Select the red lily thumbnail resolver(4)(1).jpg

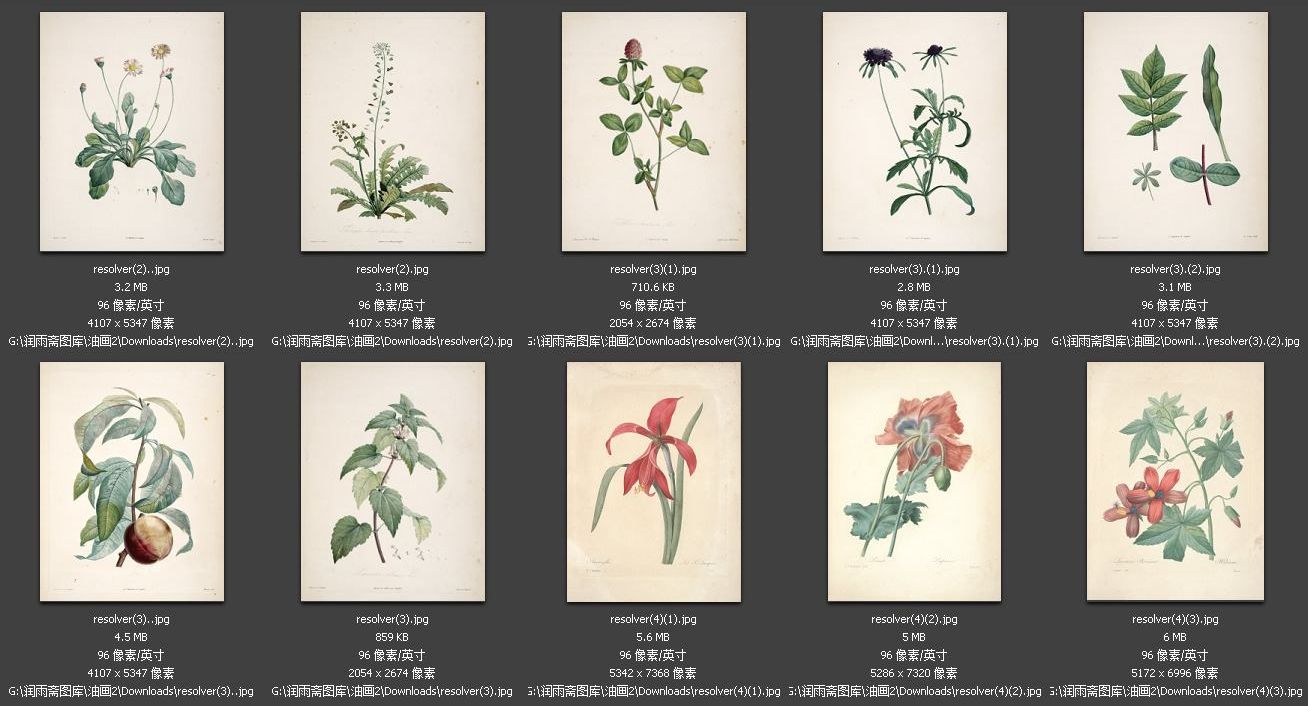pos(654,482)
